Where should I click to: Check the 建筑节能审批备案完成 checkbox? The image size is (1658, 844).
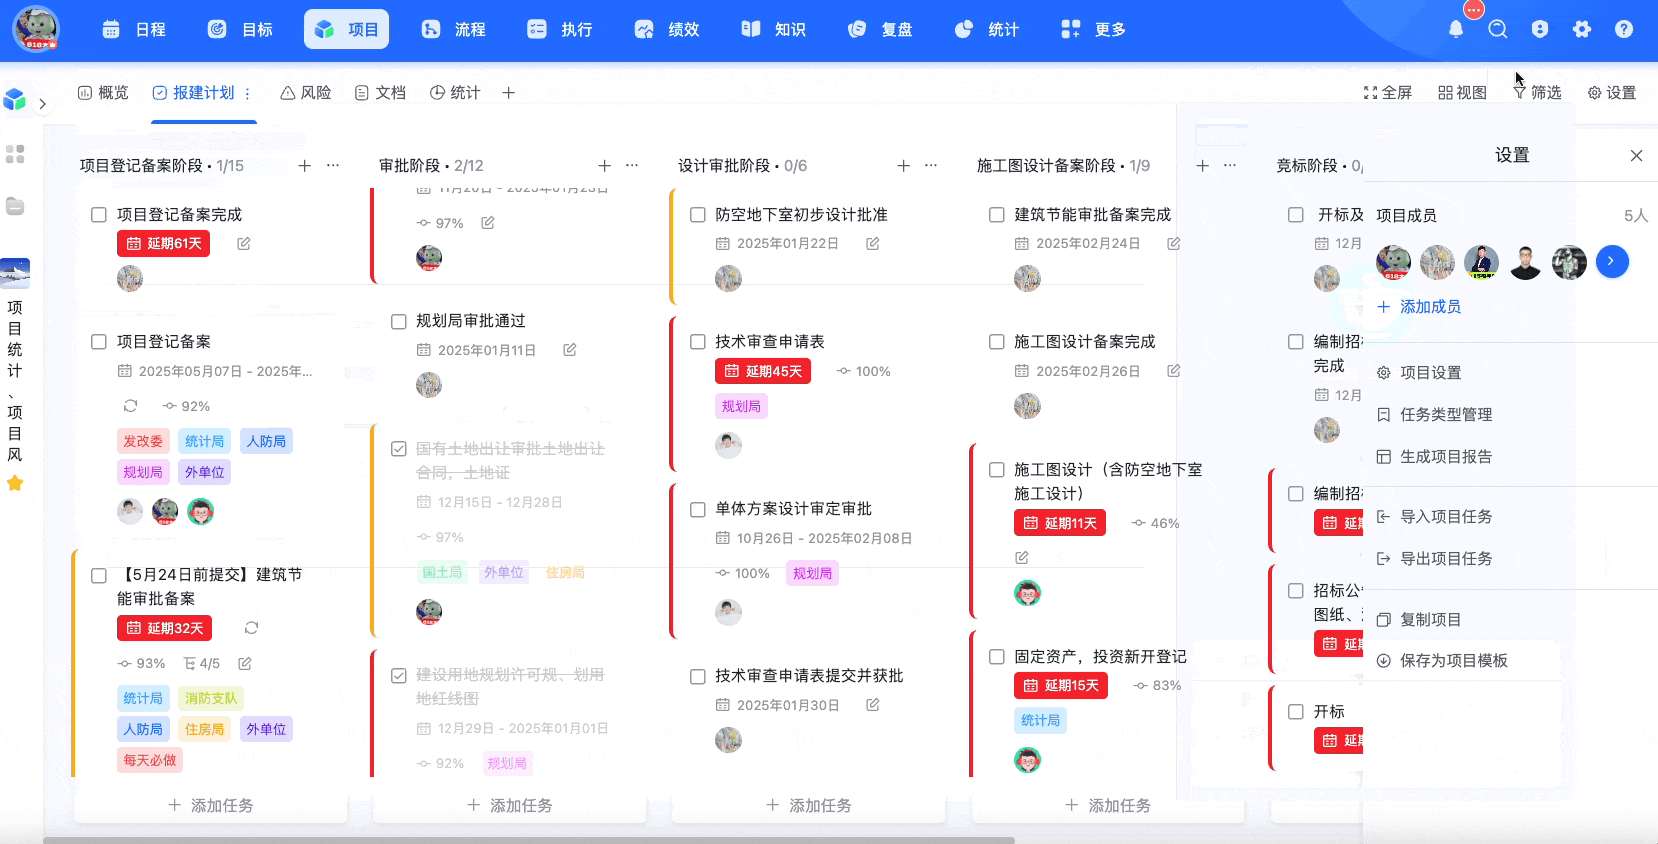[x=996, y=215]
